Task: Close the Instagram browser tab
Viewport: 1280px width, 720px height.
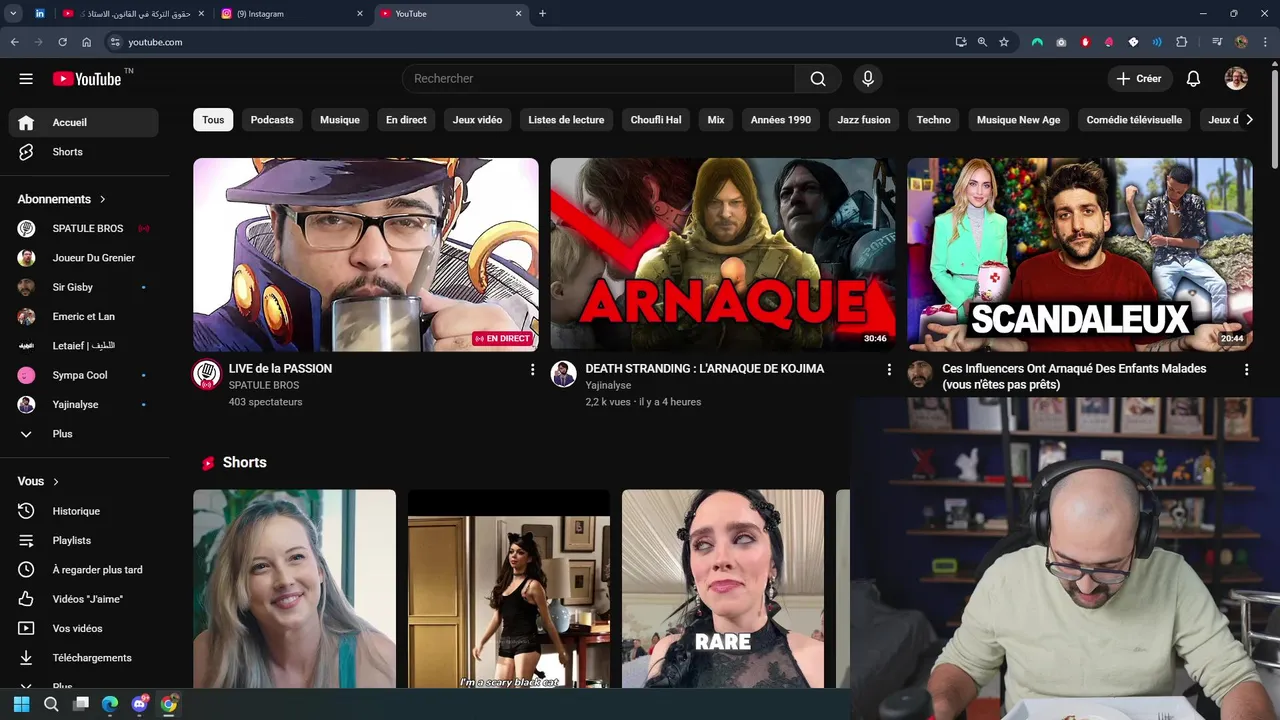Action: (360, 14)
